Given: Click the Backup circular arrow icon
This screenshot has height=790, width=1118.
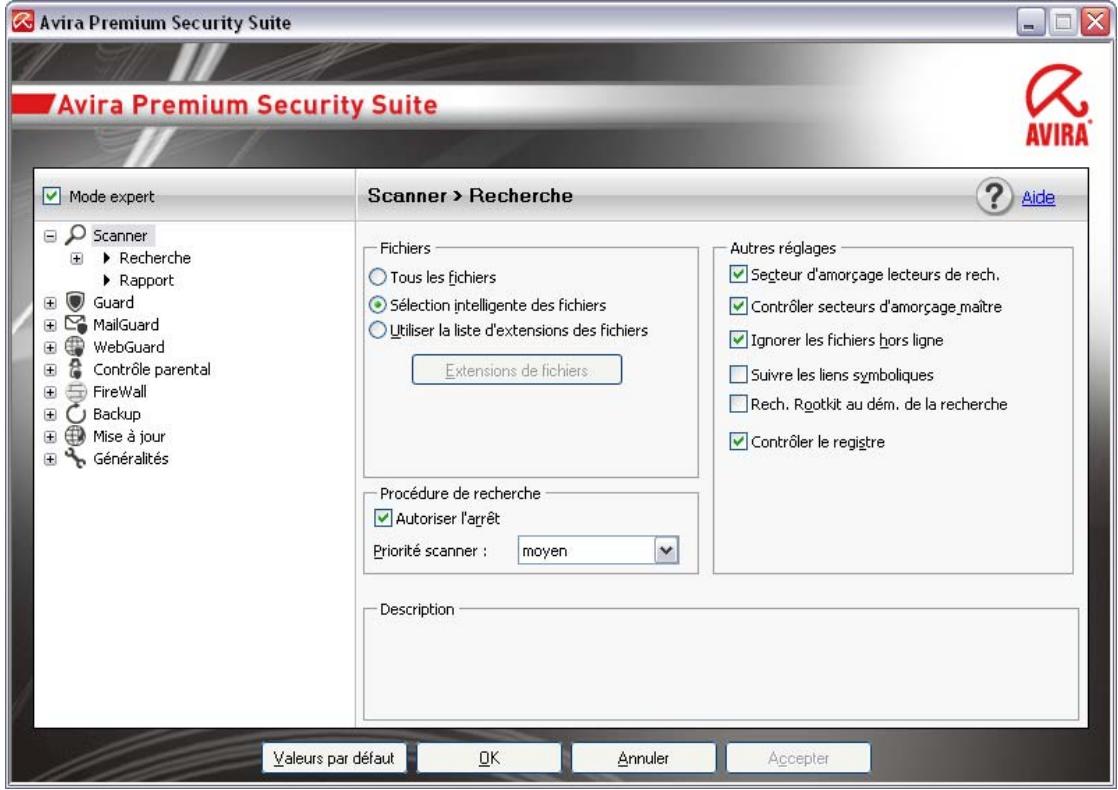Looking at the screenshot, I should tap(75, 414).
